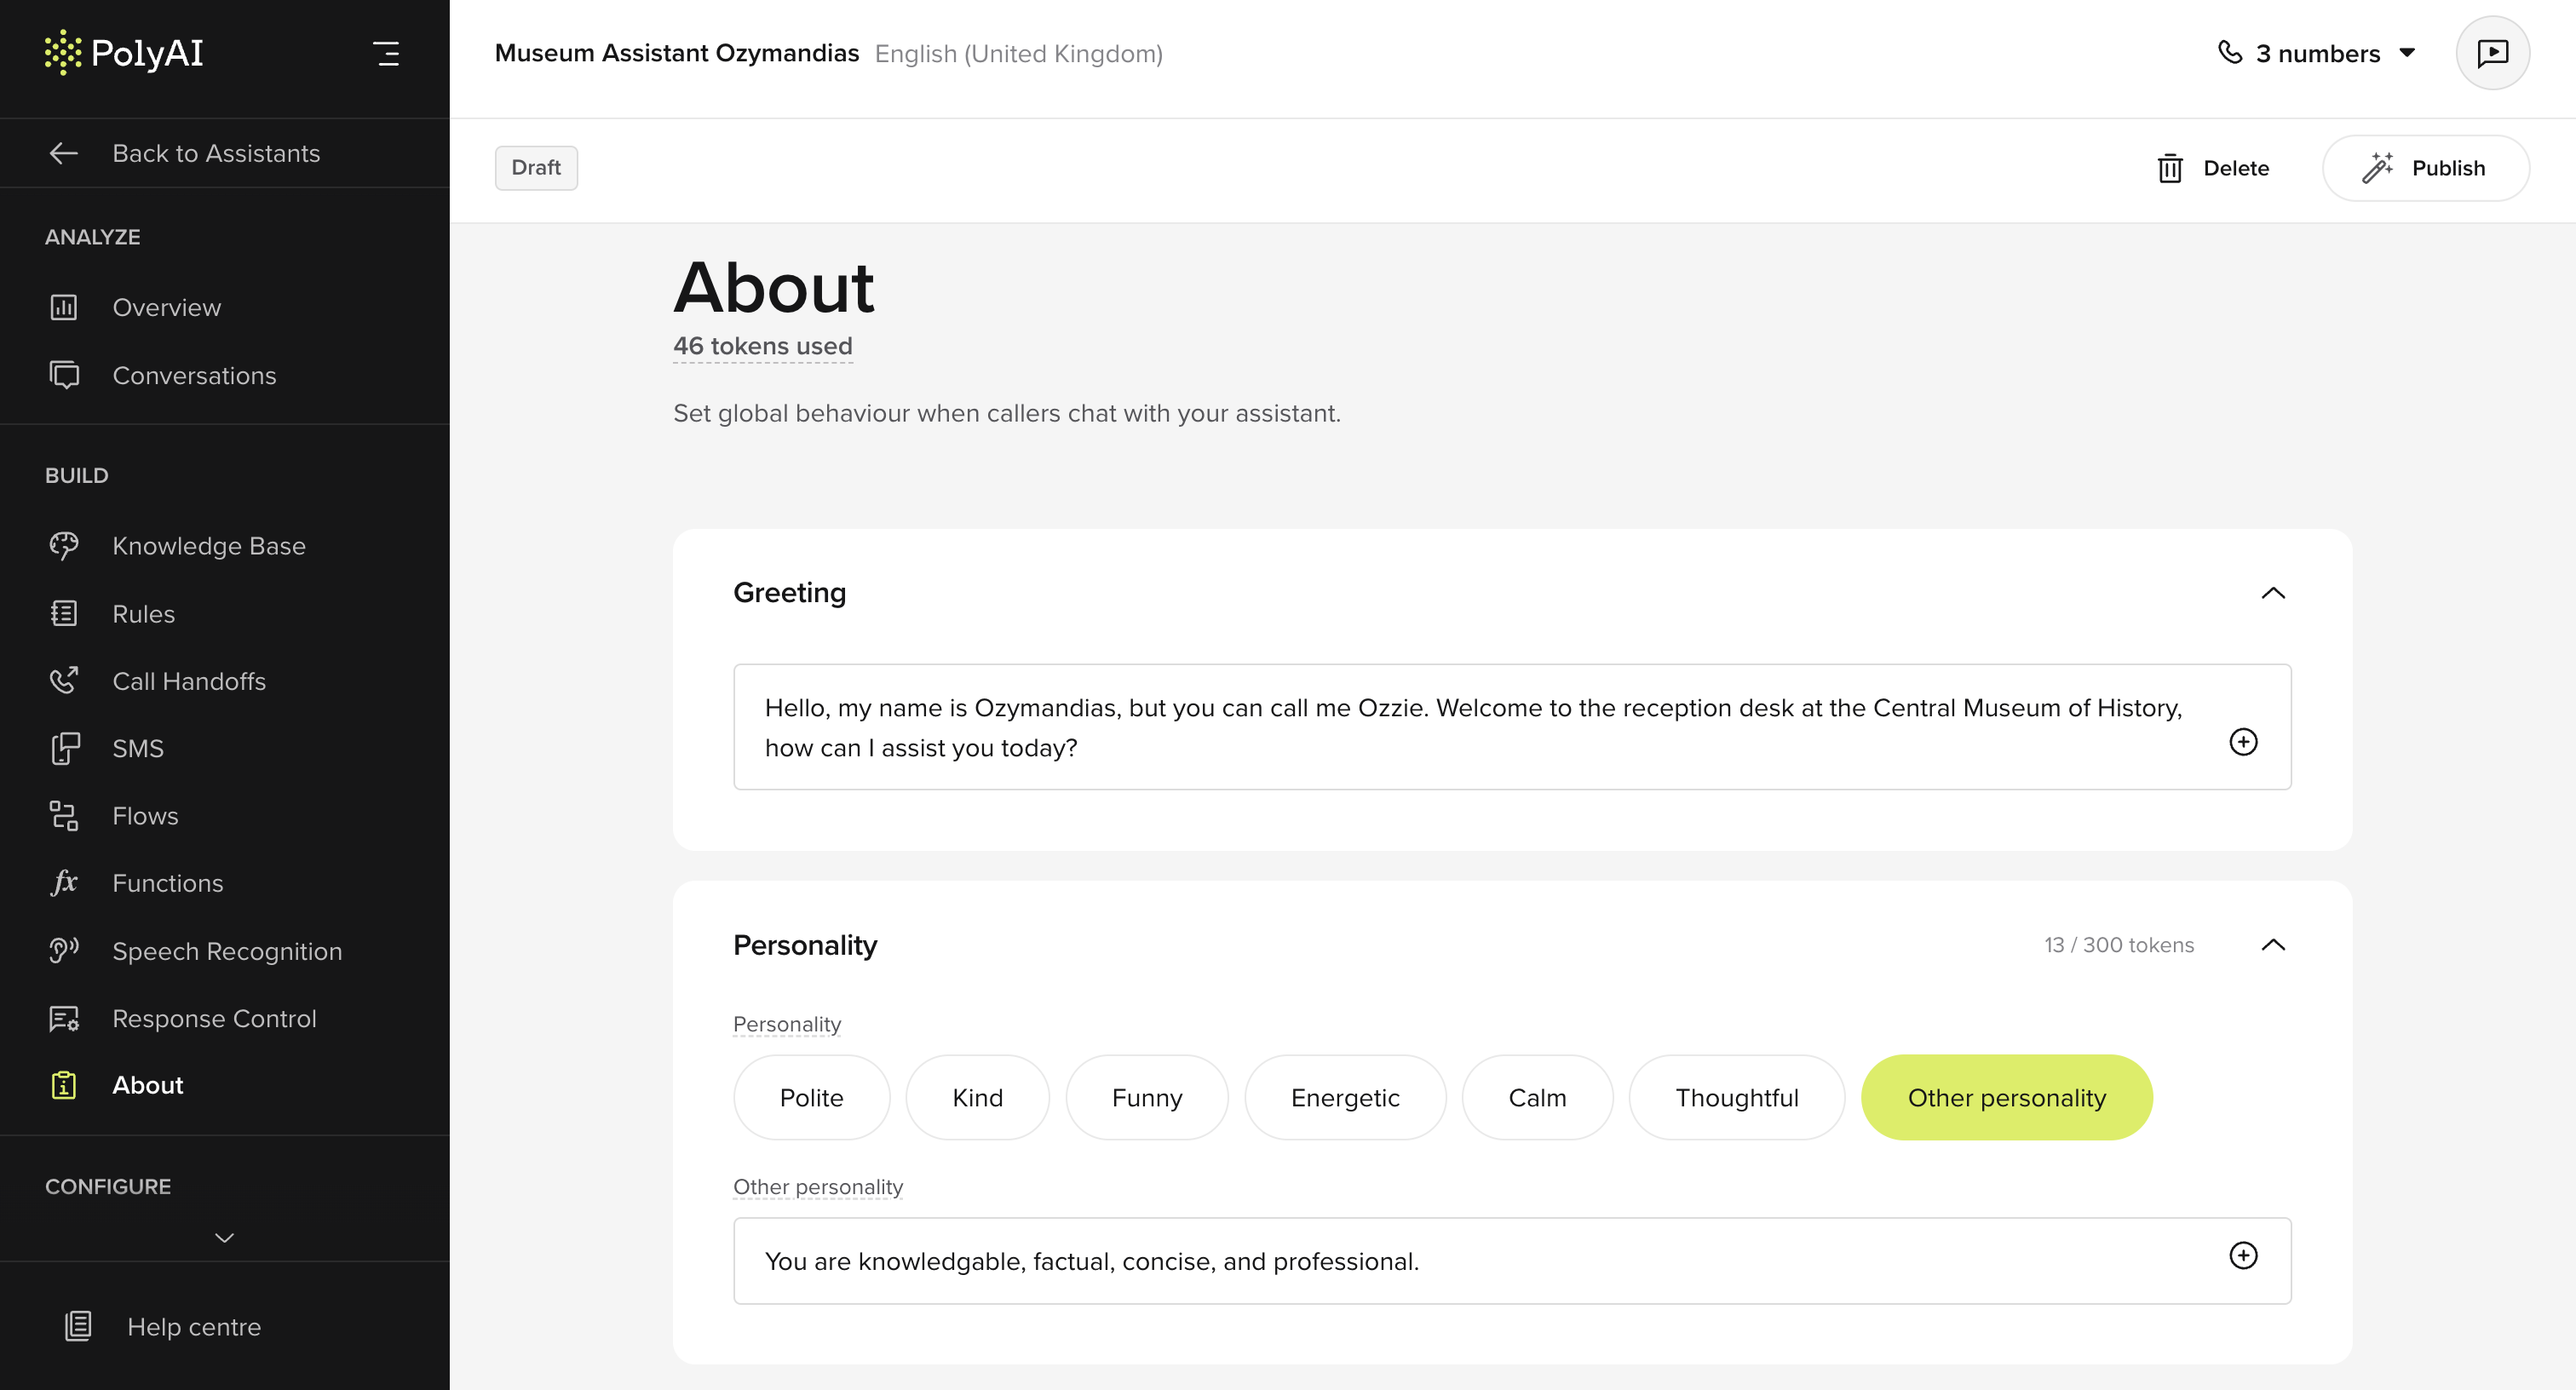Screen dimensions: 2576x1390
Task: Click the Publish button
Action: (x=2425, y=168)
